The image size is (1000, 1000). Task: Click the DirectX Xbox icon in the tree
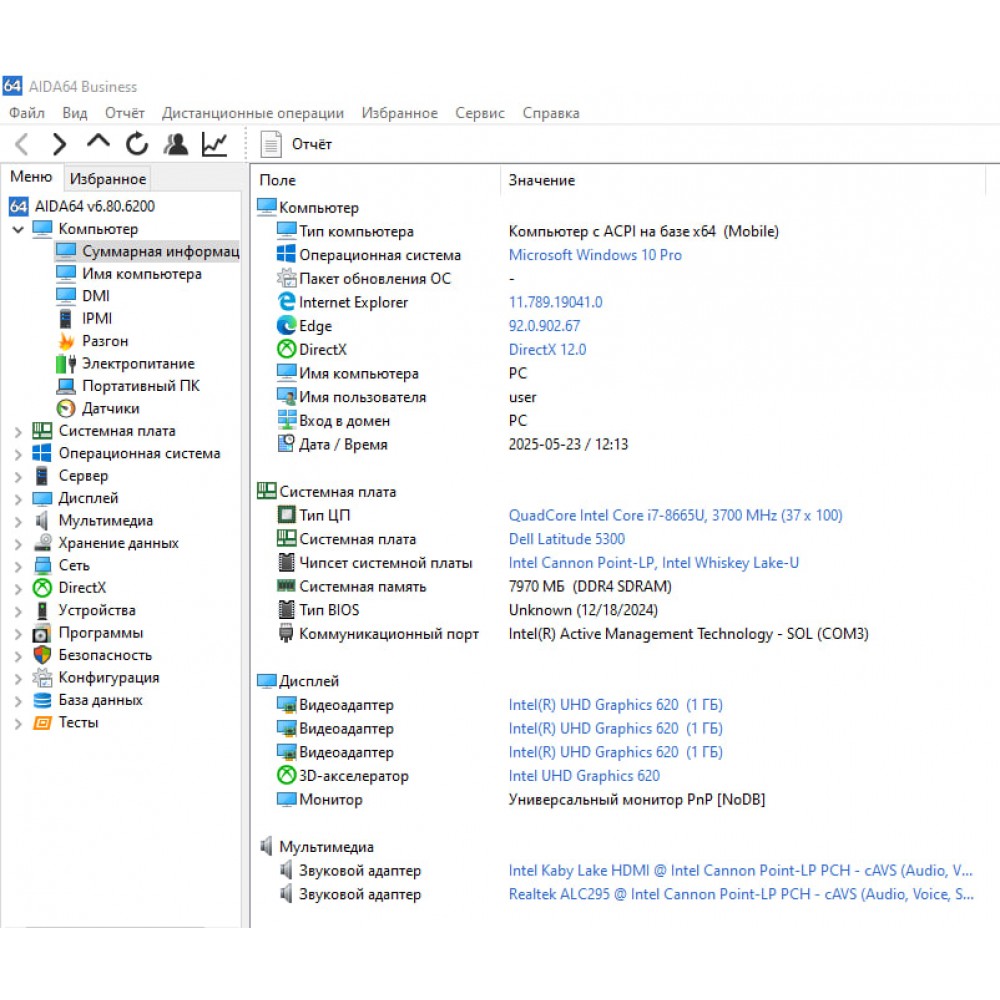click(x=42, y=587)
